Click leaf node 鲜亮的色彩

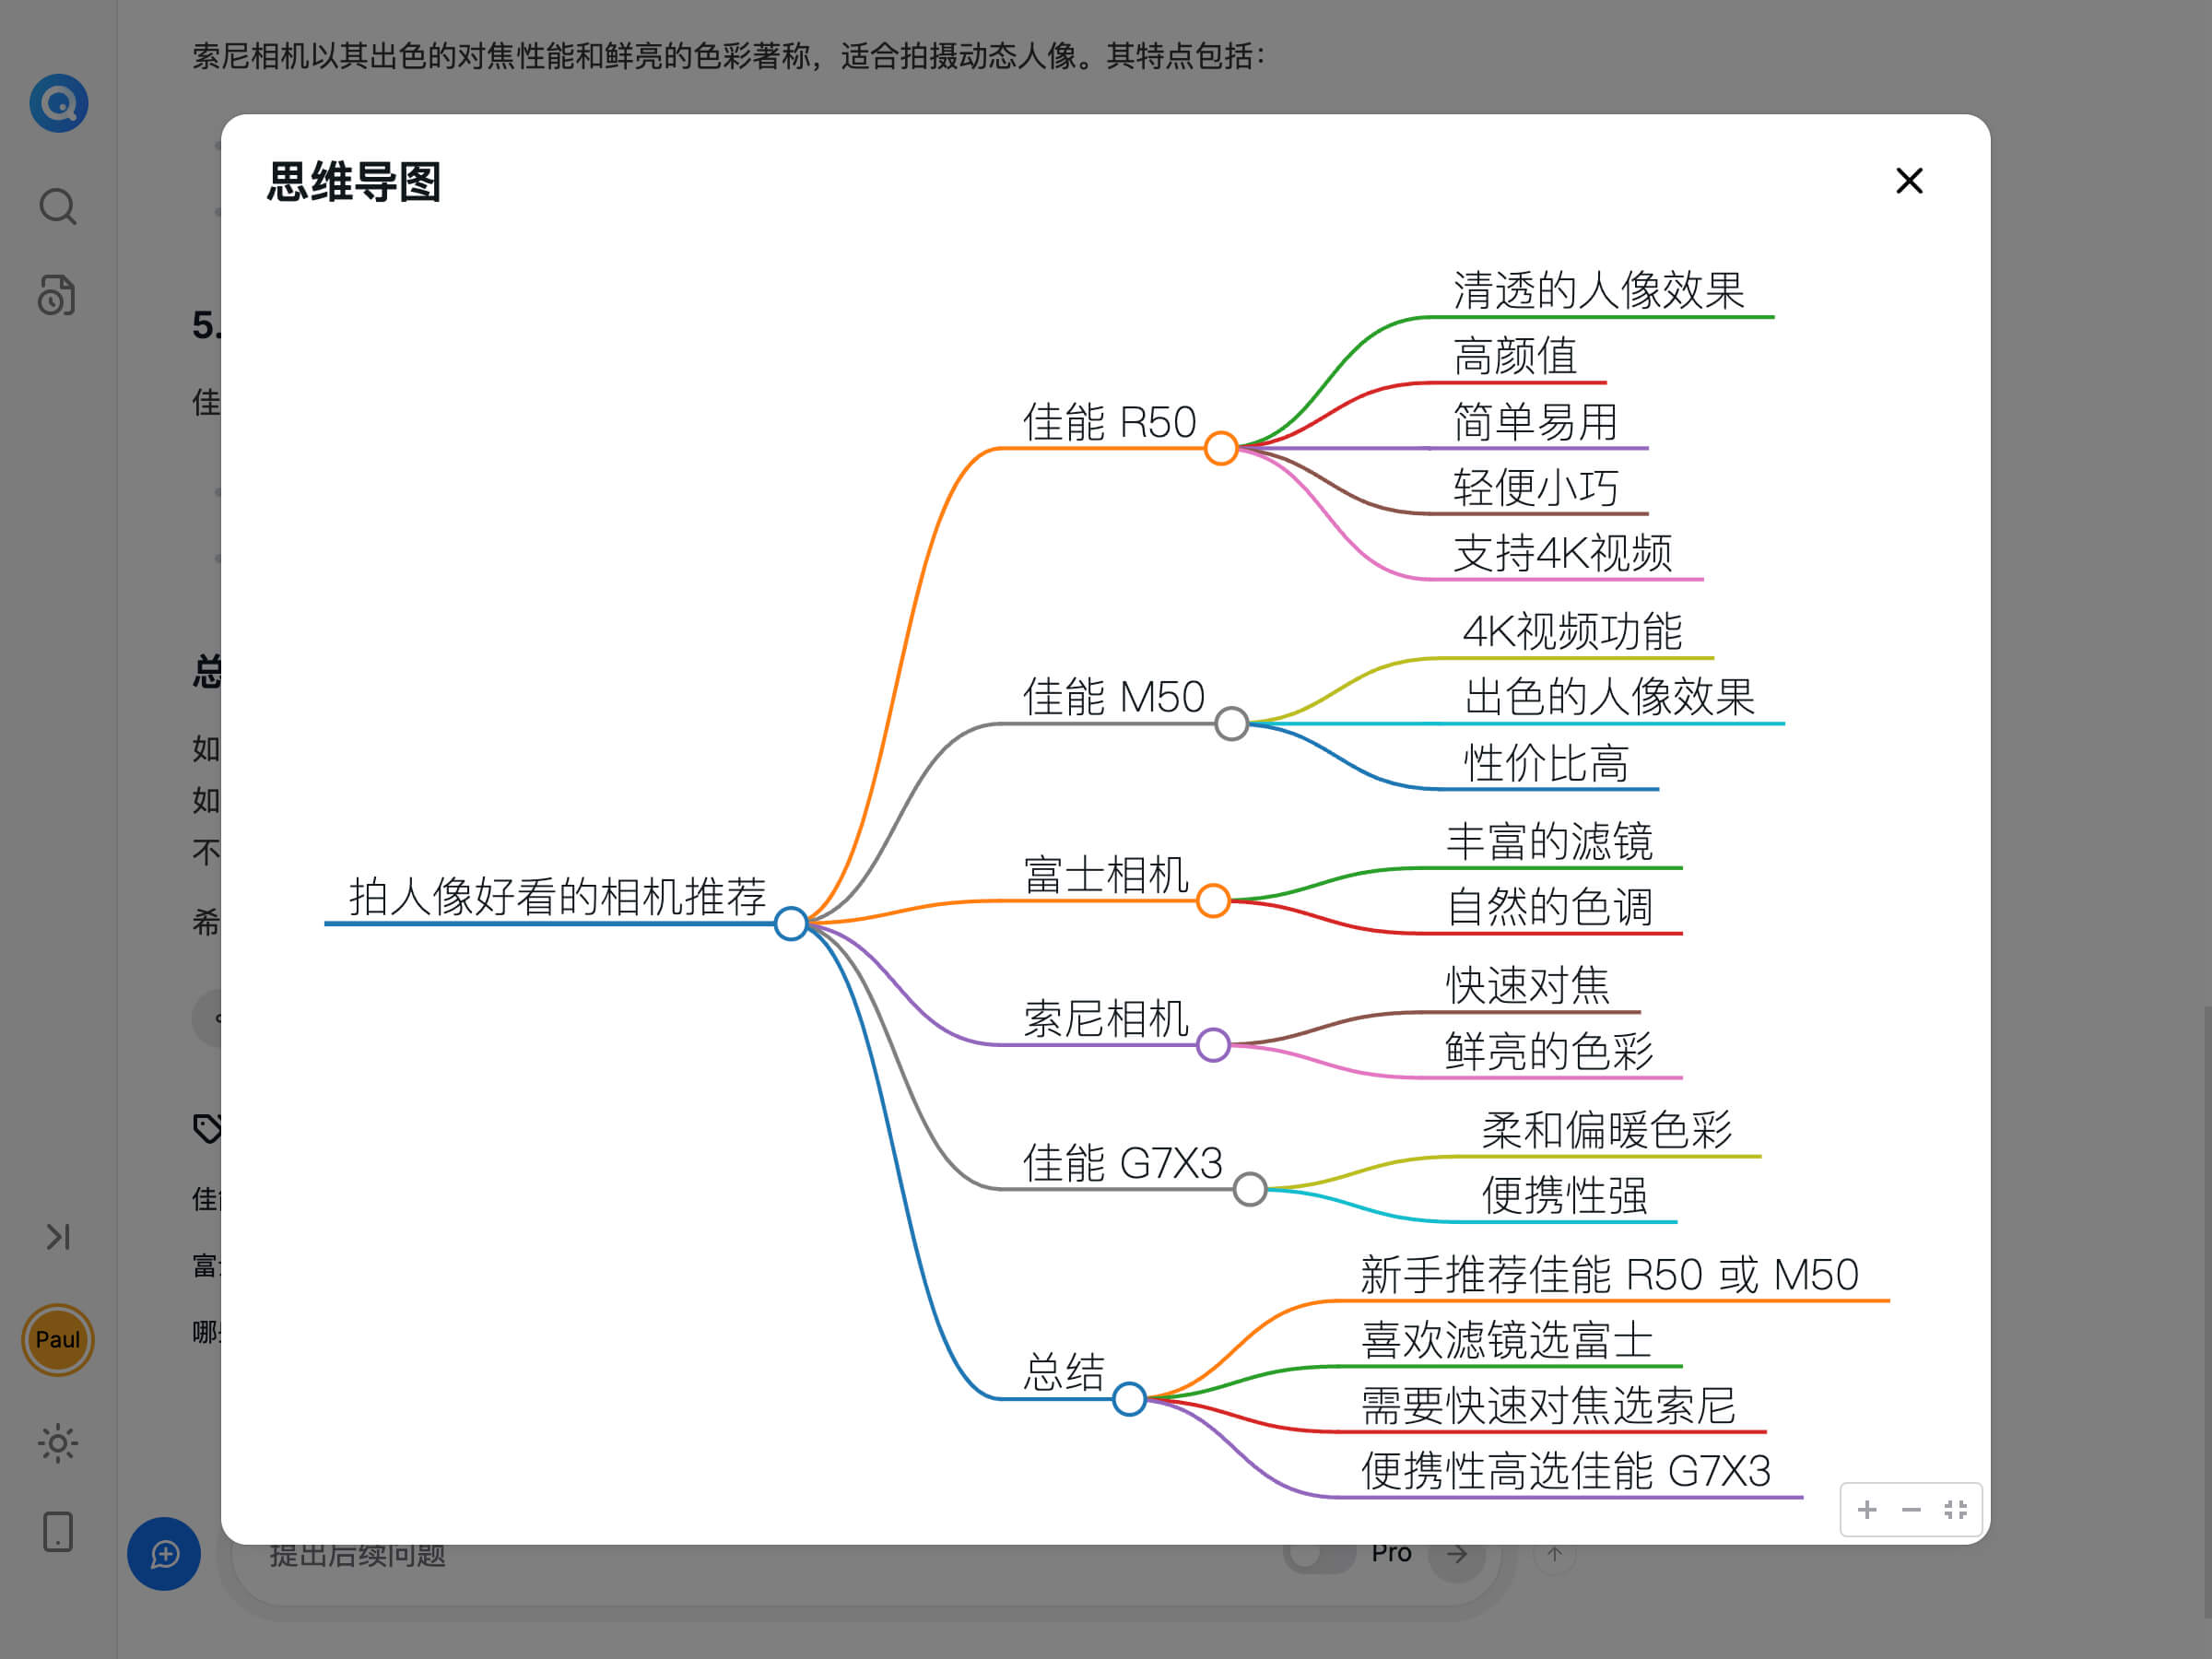pyautogui.click(x=1549, y=1051)
